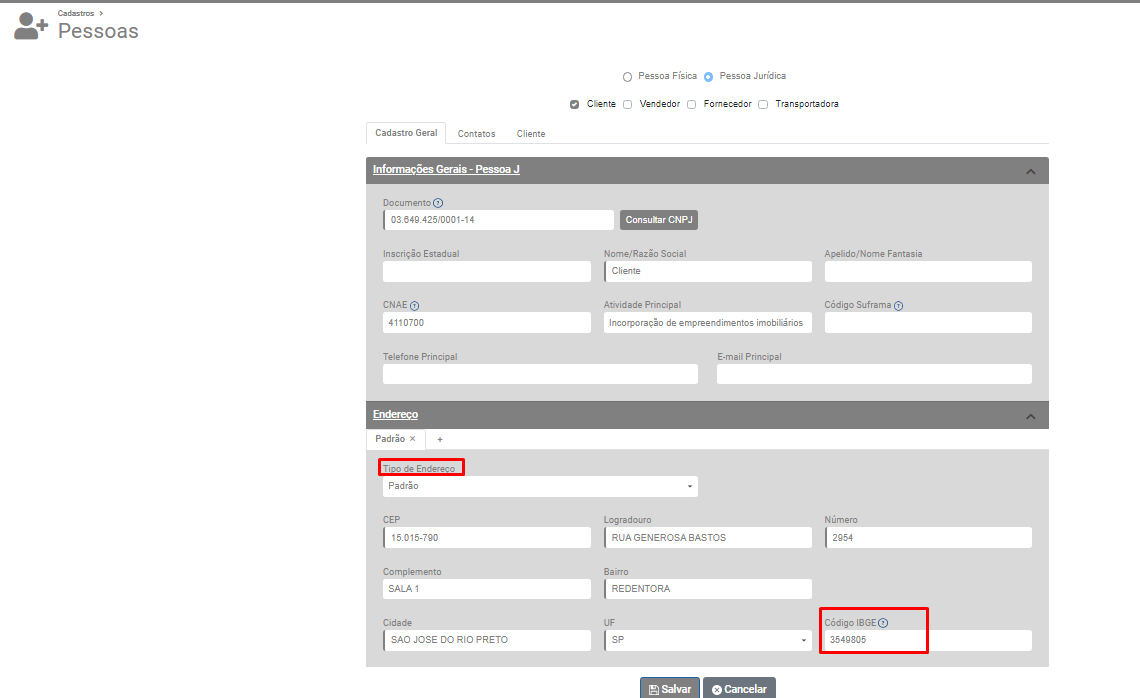Switch to the Contatos tab
1140x698 pixels.
[476, 134]
